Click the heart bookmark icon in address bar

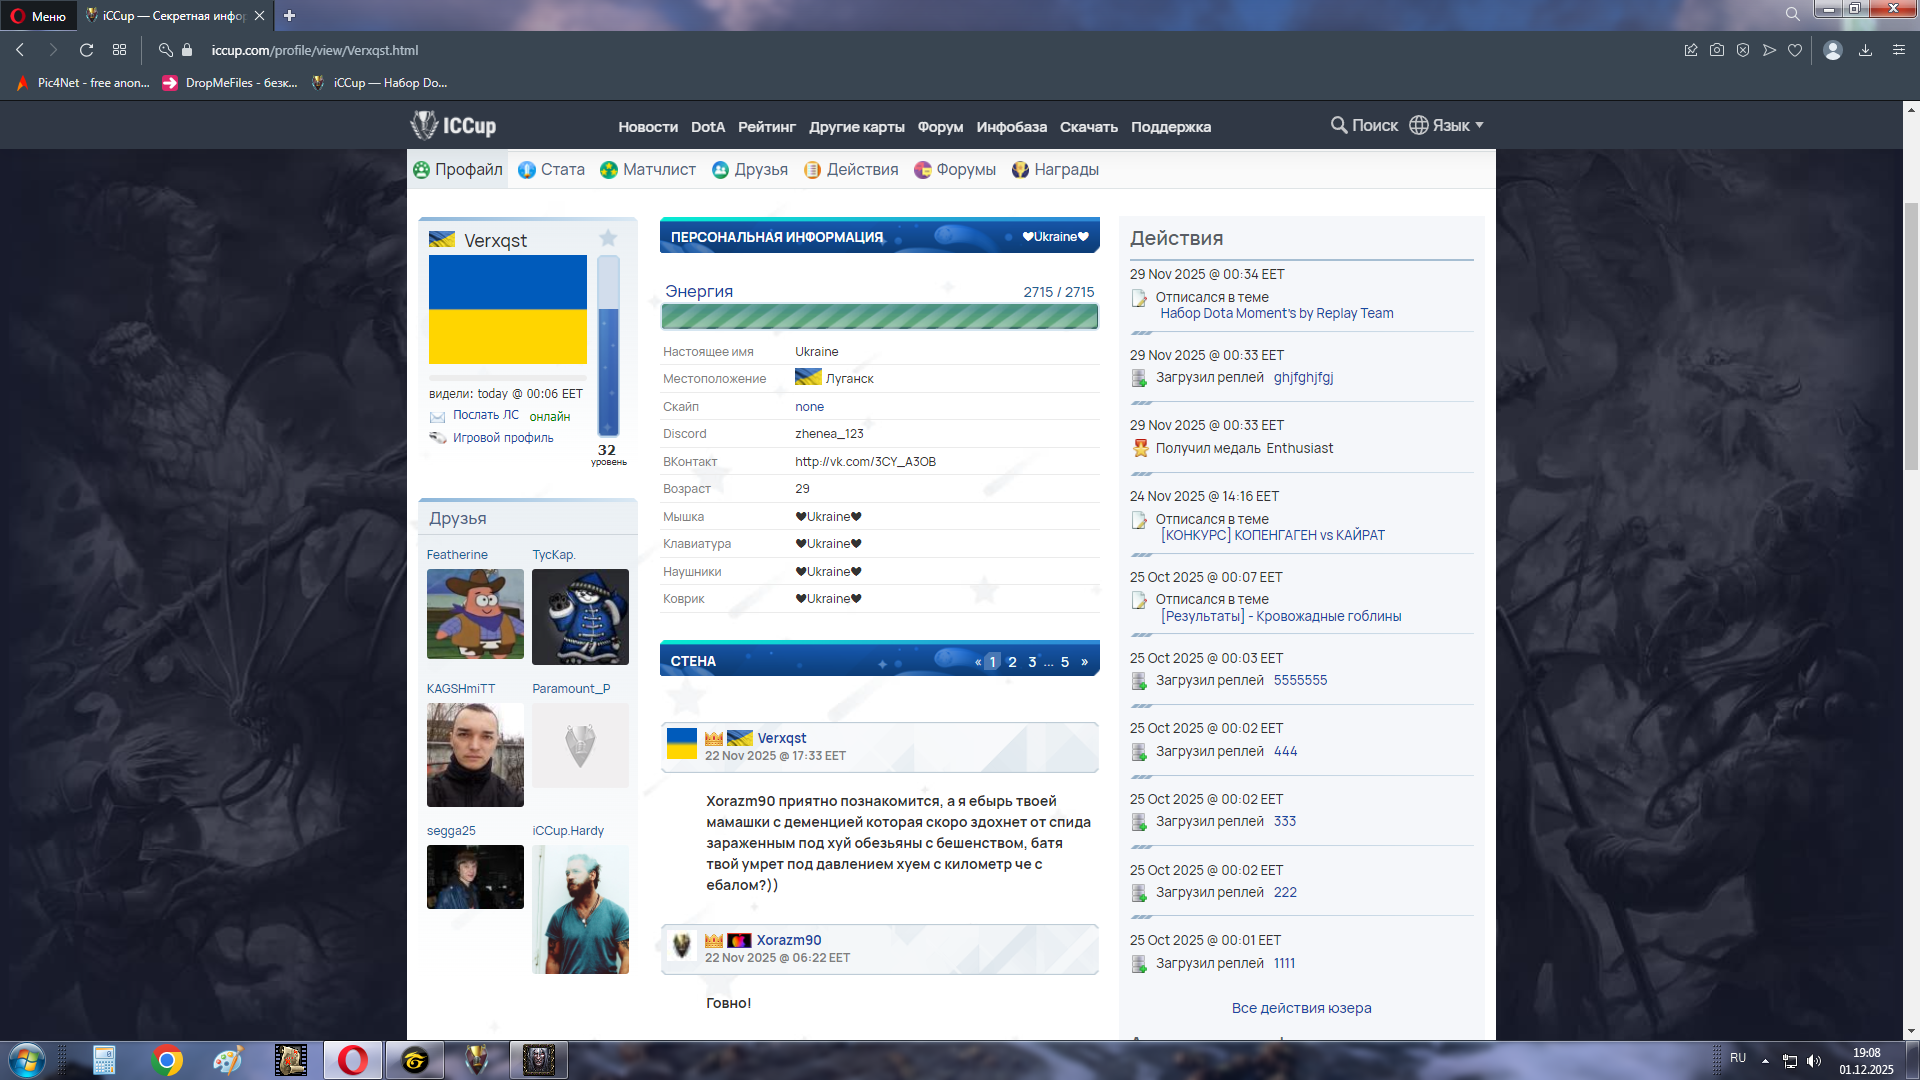coord(1795,50)
